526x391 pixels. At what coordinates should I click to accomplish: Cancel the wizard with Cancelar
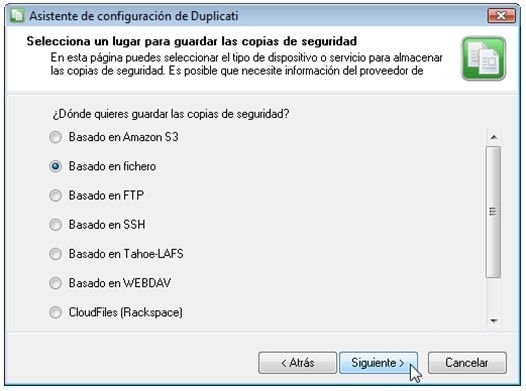pos(467,362)
